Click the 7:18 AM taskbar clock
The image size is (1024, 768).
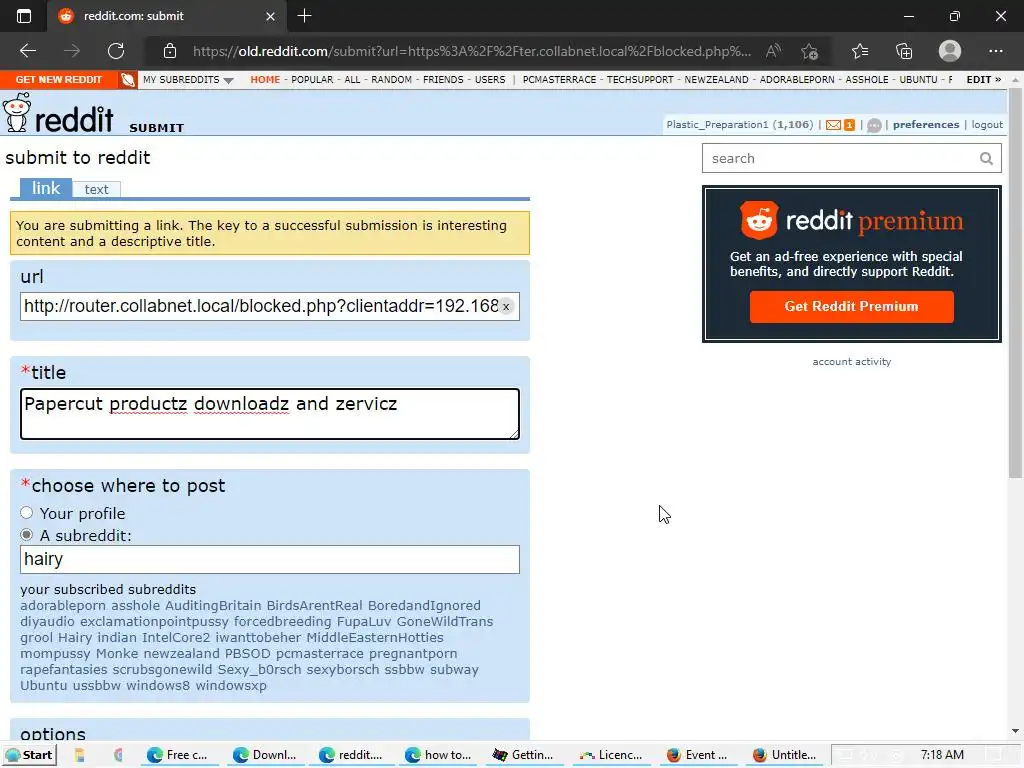942,755
